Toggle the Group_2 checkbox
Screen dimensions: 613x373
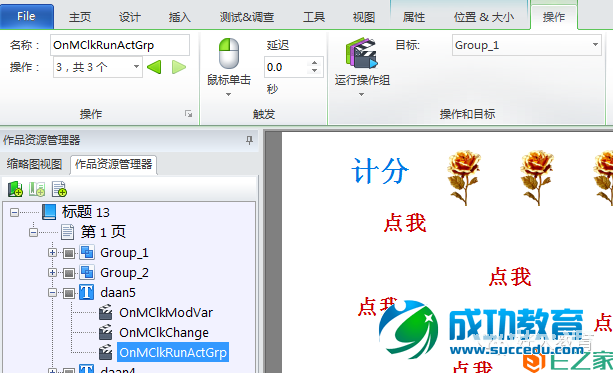pyautogui.click(x=69, y=273)
